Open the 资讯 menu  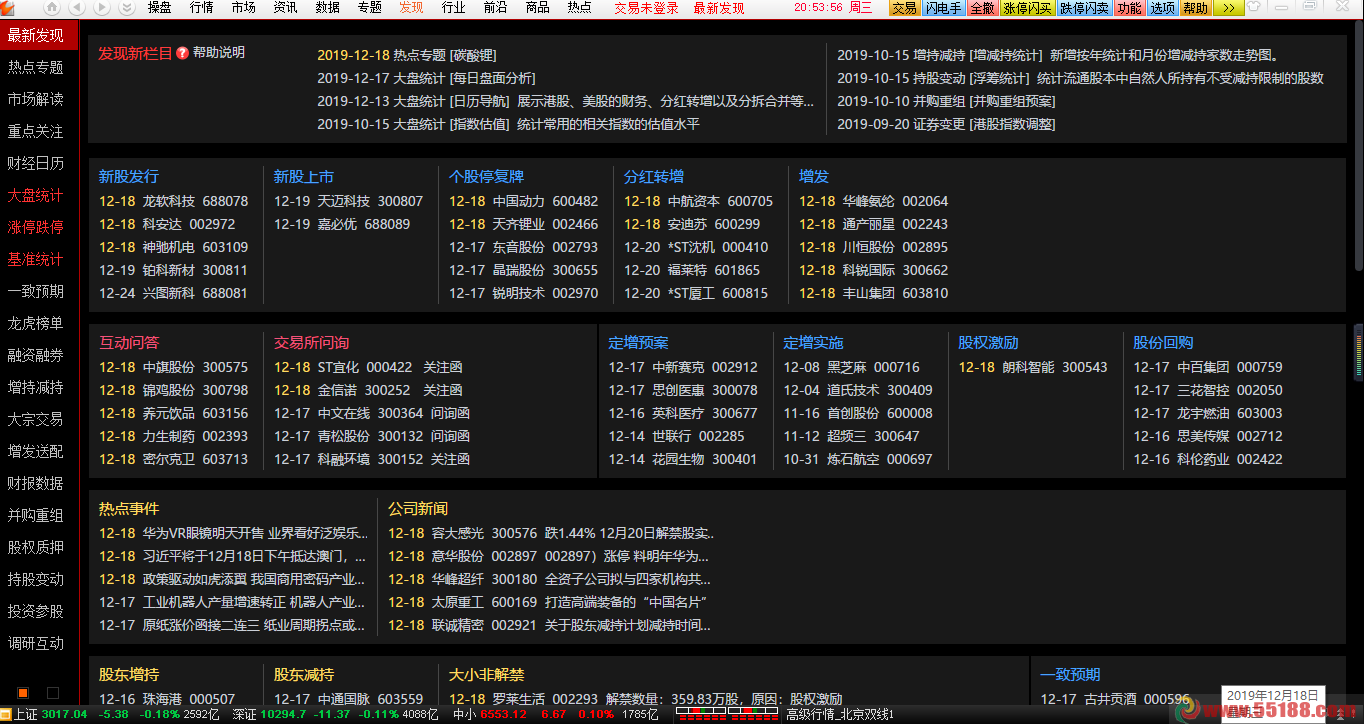pos(285,8)
